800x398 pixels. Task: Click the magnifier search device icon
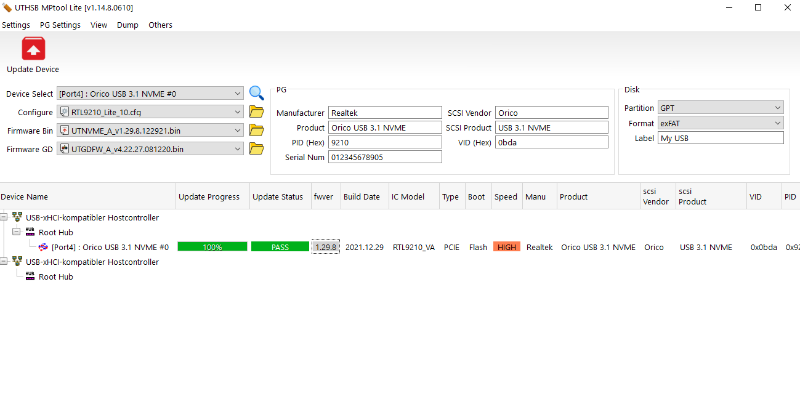[x=256, y=93]
